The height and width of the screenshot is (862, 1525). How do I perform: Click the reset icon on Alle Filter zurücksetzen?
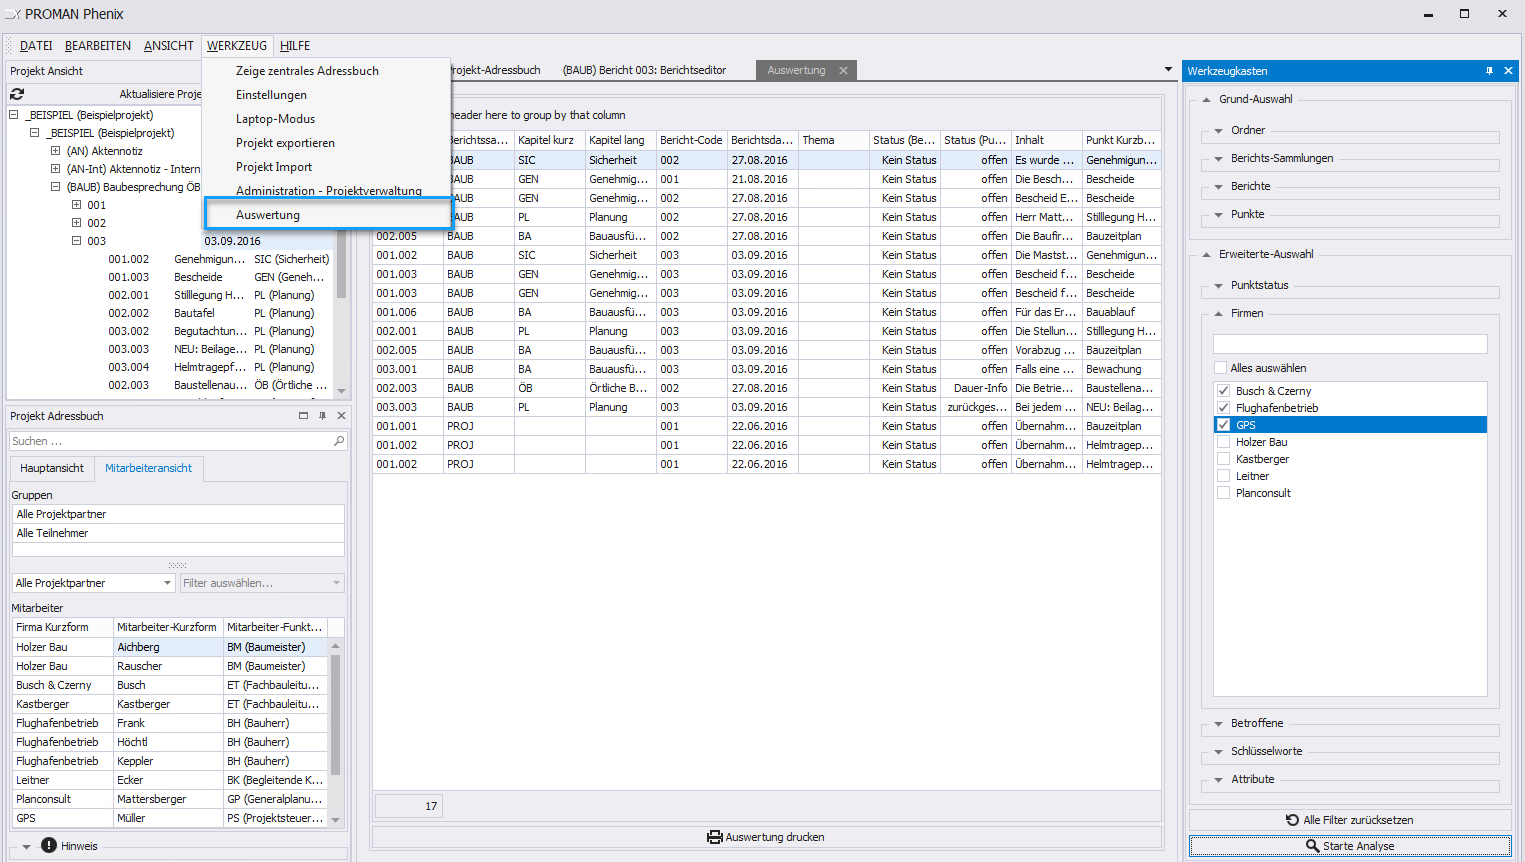(x=1293, y=820)
